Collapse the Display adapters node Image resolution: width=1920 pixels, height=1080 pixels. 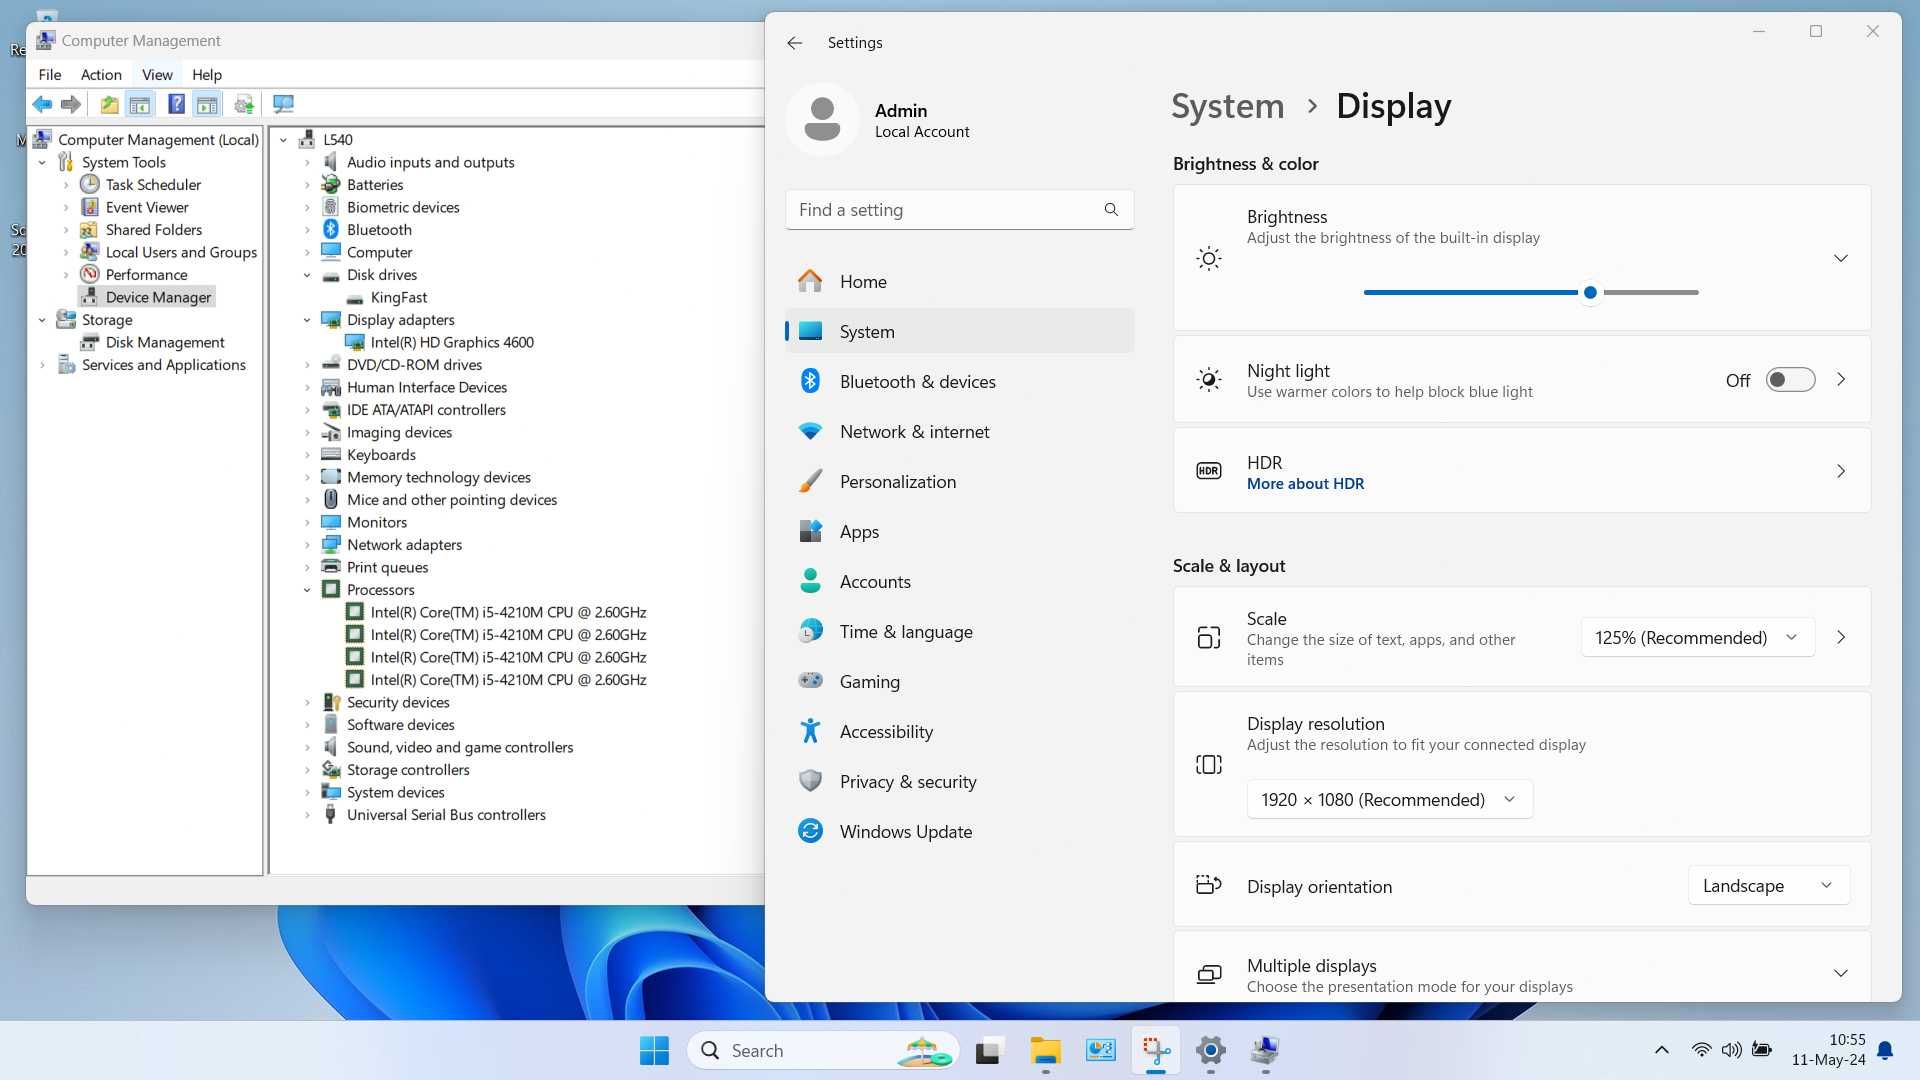(307, 320)
